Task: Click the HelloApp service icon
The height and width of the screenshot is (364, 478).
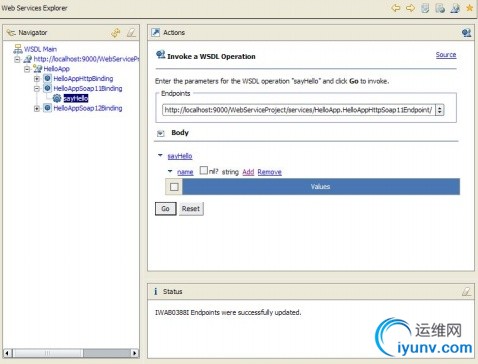Action: (x=38, y=69)
